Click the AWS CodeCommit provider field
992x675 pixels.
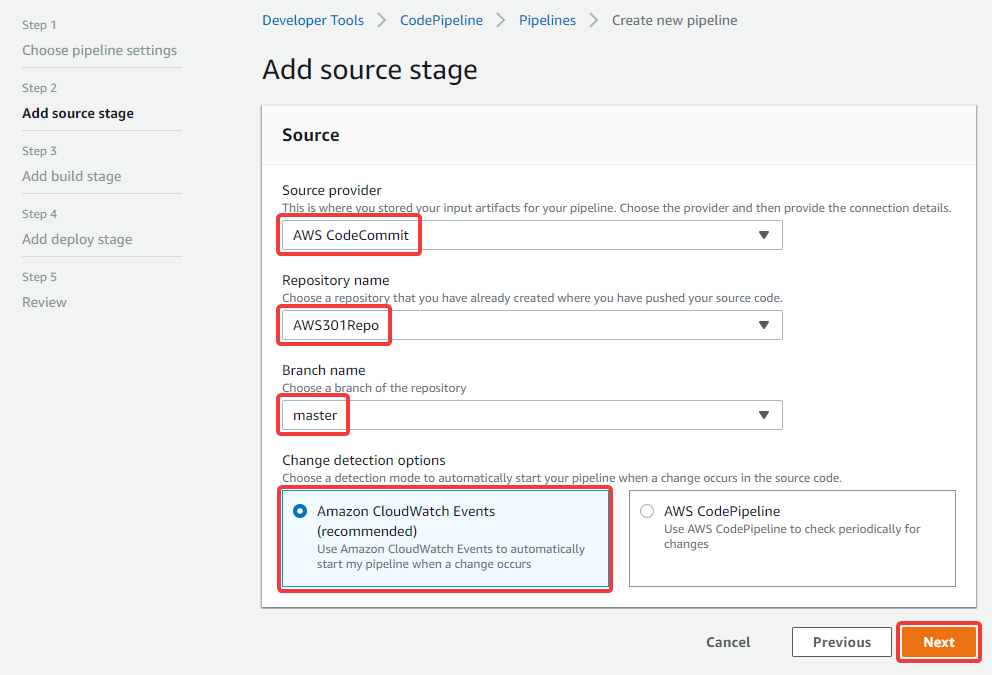click(532, 235)
